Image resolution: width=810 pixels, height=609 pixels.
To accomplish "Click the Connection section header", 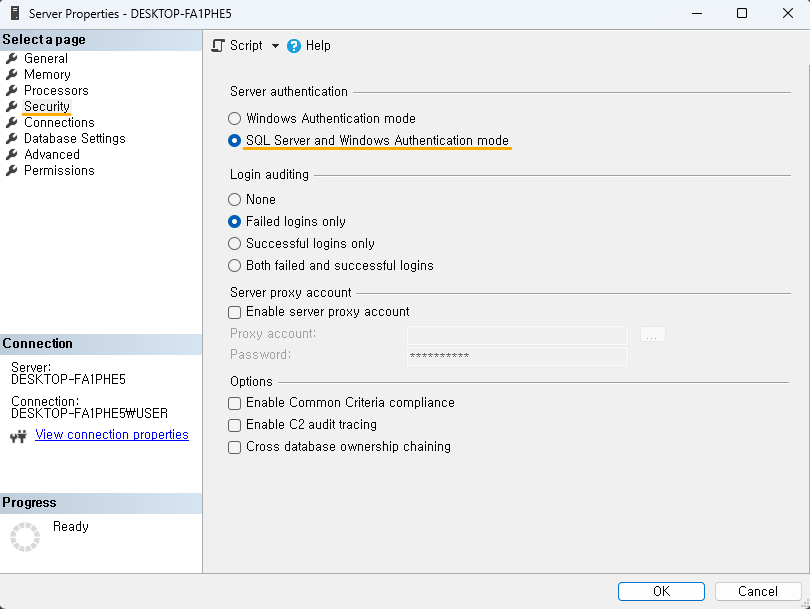I will point(101,344).
